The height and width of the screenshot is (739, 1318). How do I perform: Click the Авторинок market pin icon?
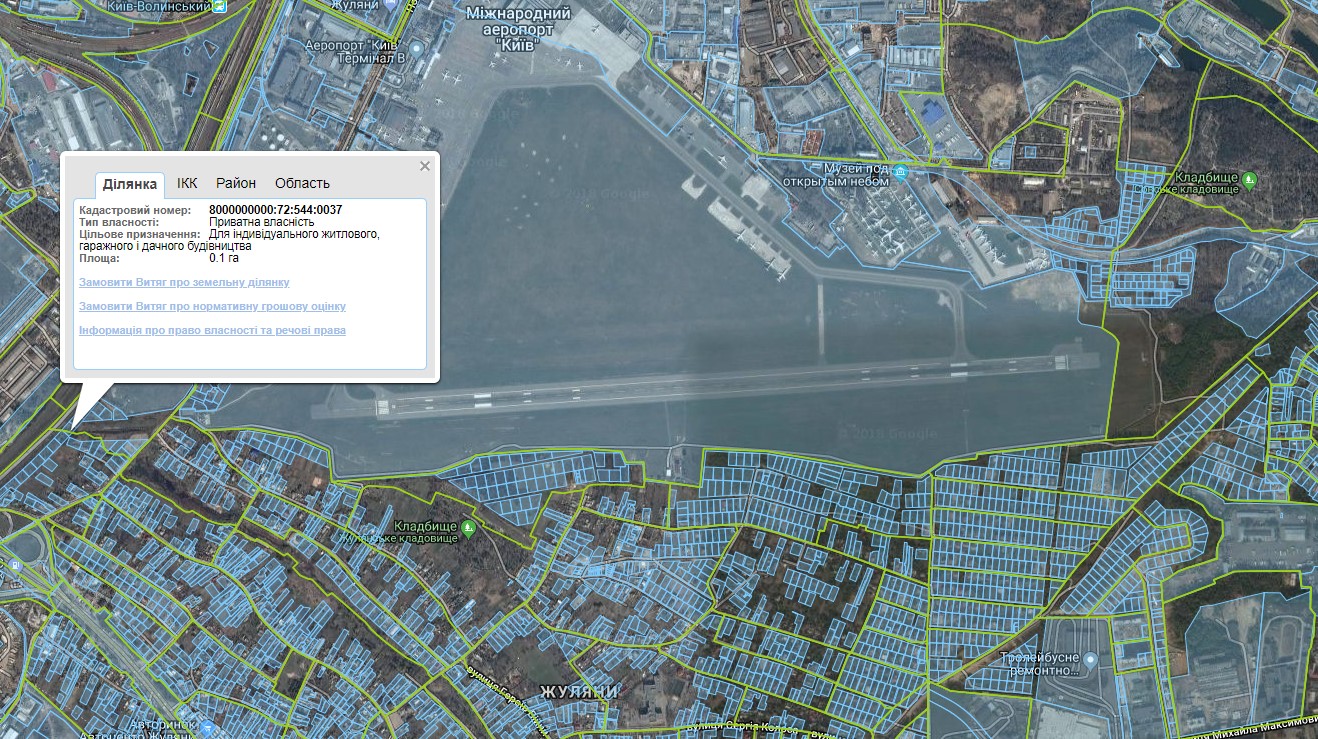pos(207,727)
